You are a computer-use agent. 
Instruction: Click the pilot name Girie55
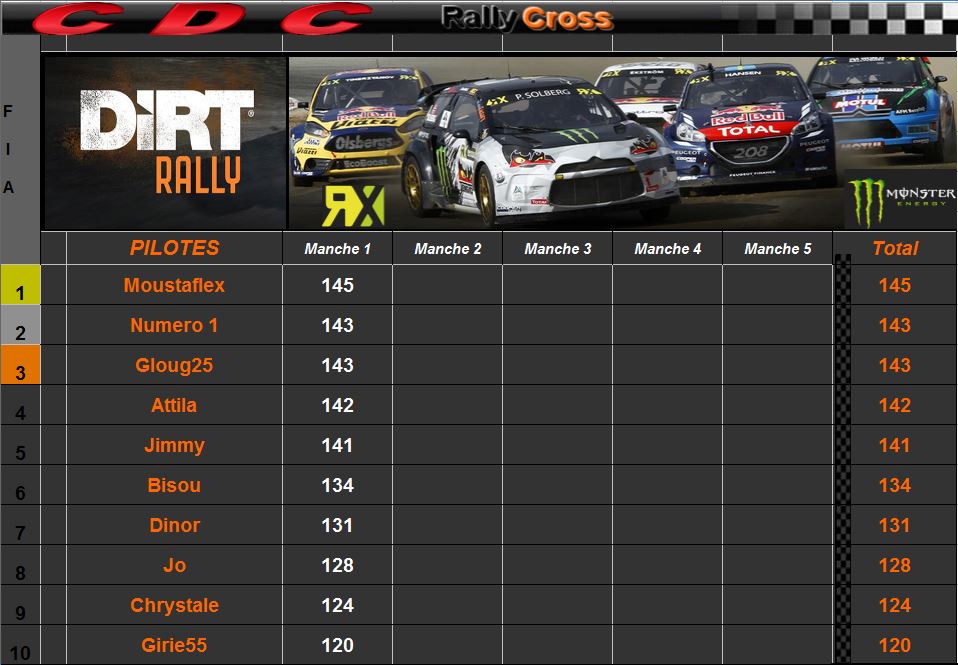pos(174,645)
